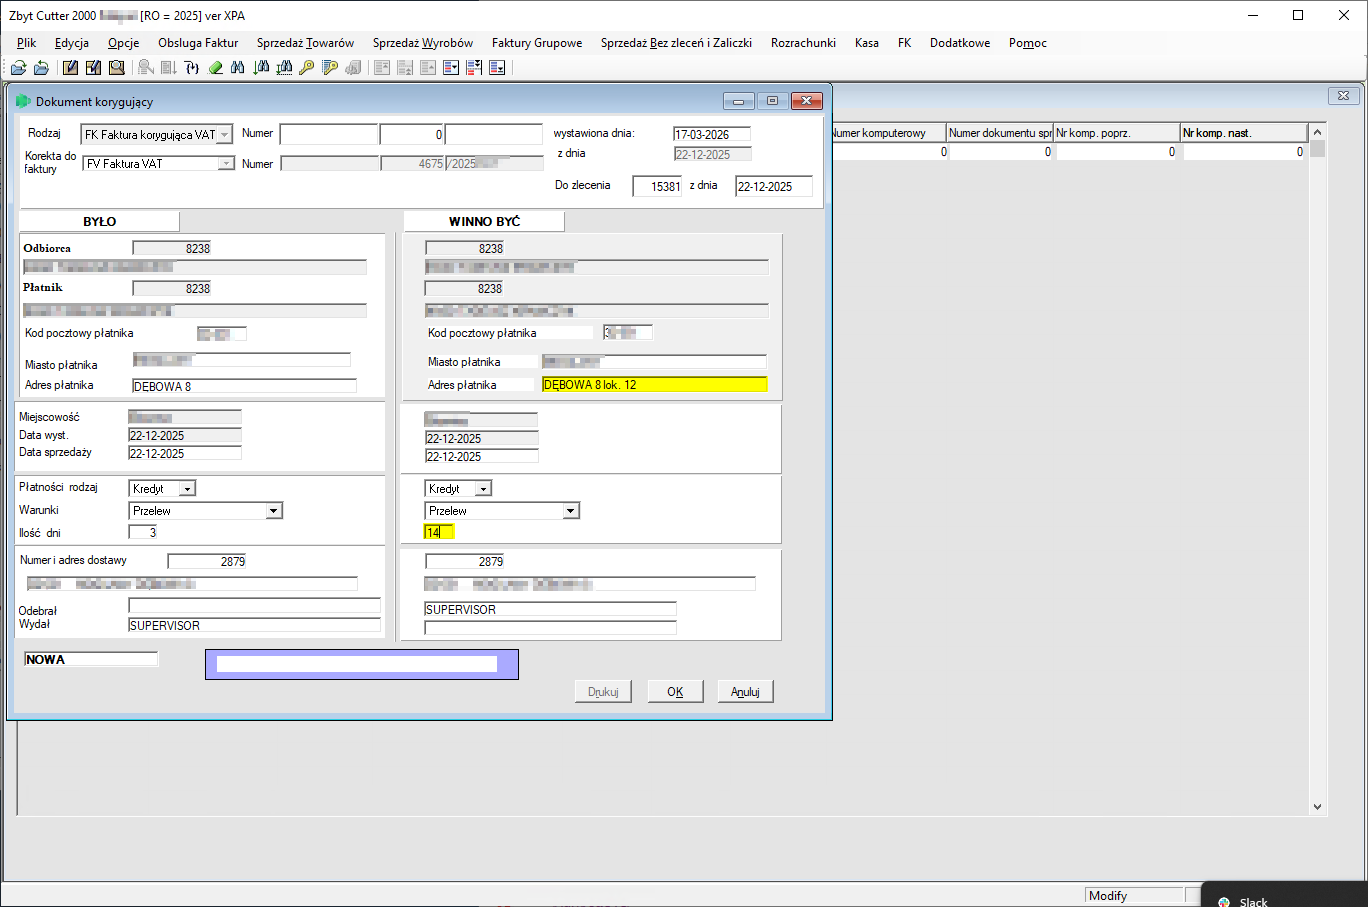Viewport: 1368px width, 907px height.
Task: Click the wystawiona dnia date field
Action: pyautogui.click(x=712, y=135)
